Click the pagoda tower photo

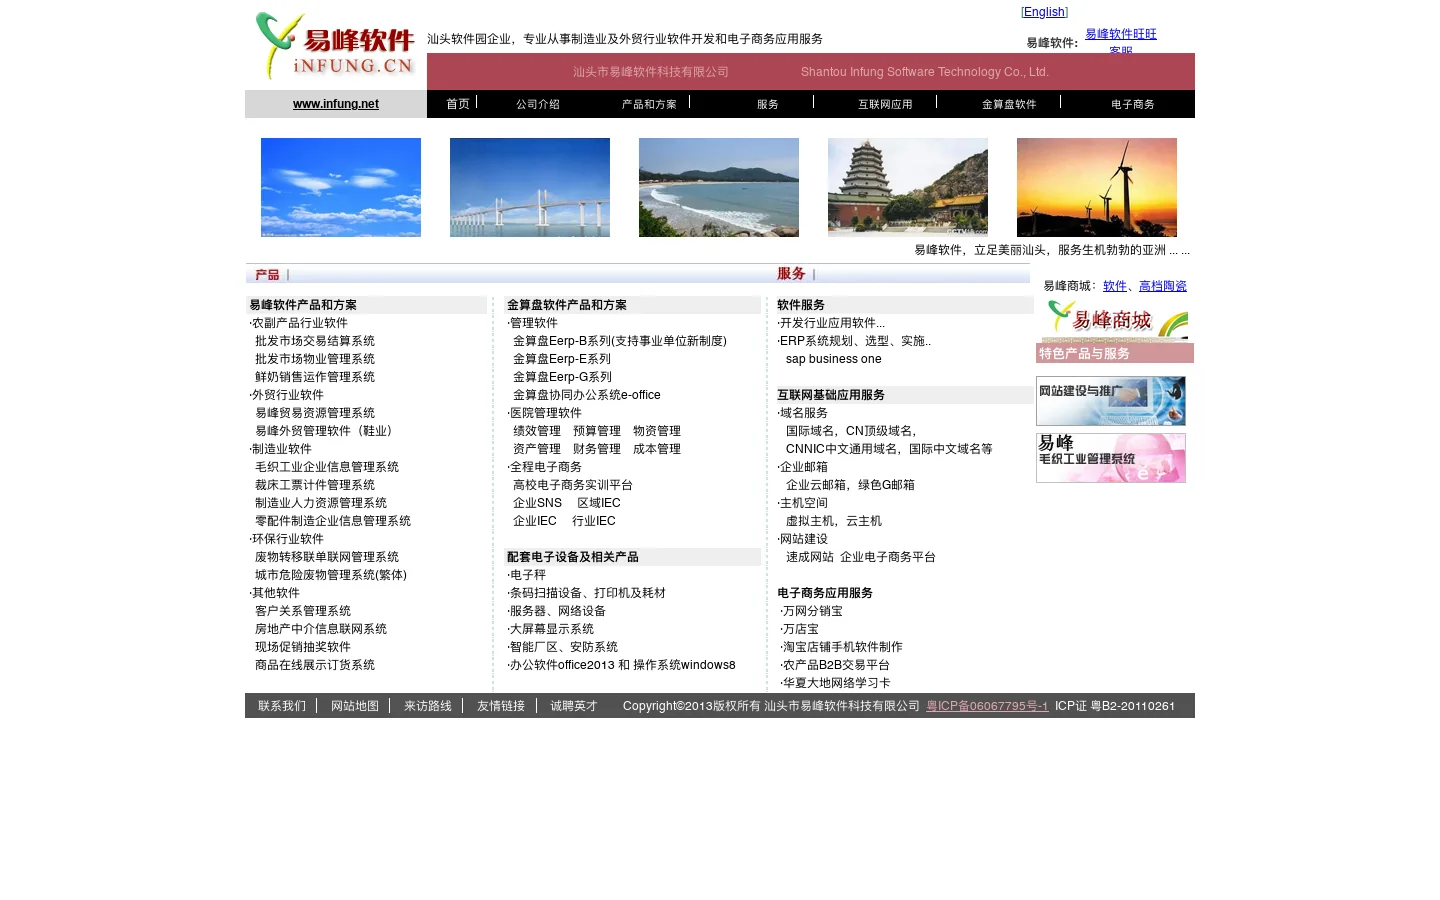[908, 187]
